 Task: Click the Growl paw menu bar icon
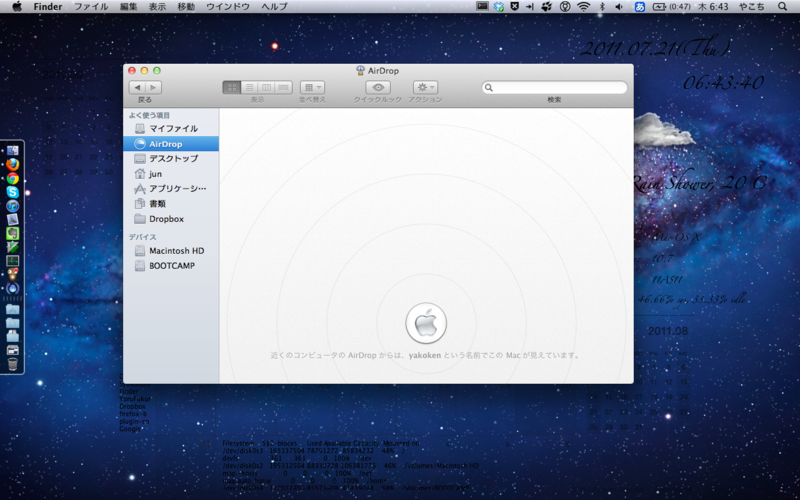click(x=547, y=7)
